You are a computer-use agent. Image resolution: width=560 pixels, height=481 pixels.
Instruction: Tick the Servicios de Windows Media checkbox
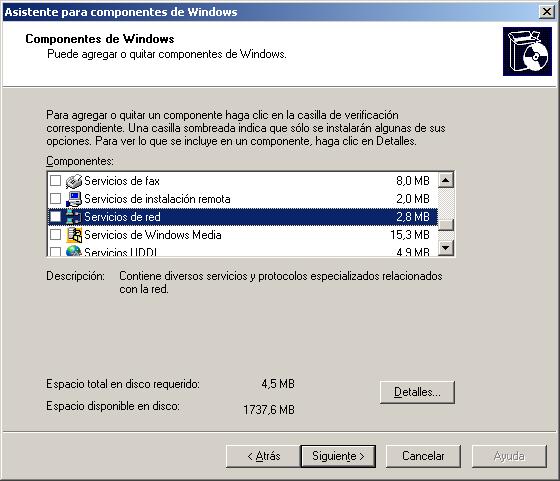pos(55,234)
